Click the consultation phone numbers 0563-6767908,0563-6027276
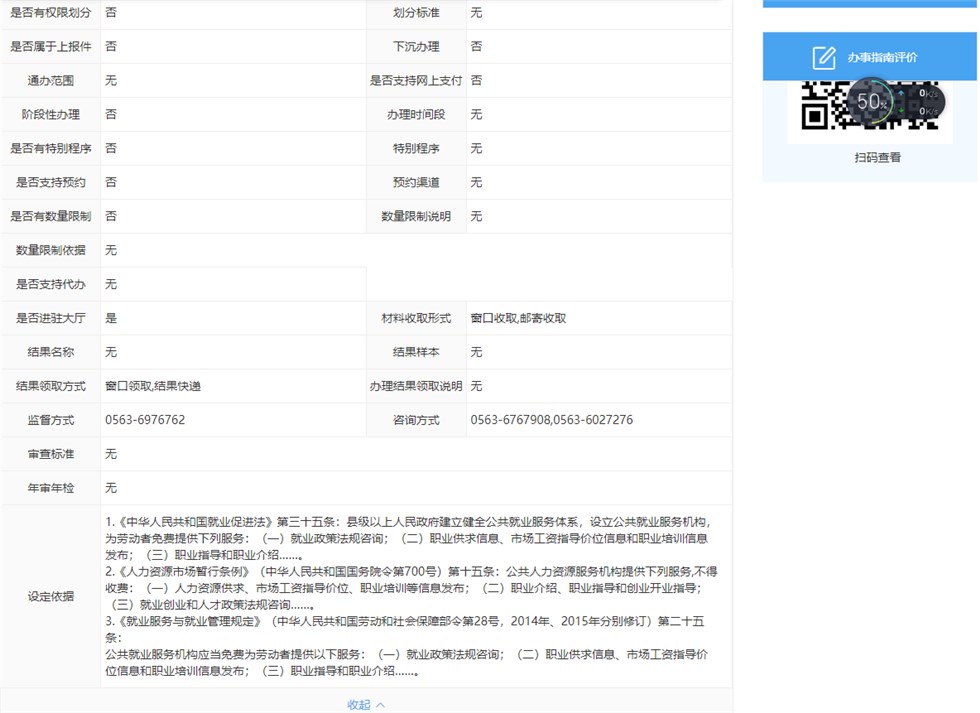 coord(551,420)
